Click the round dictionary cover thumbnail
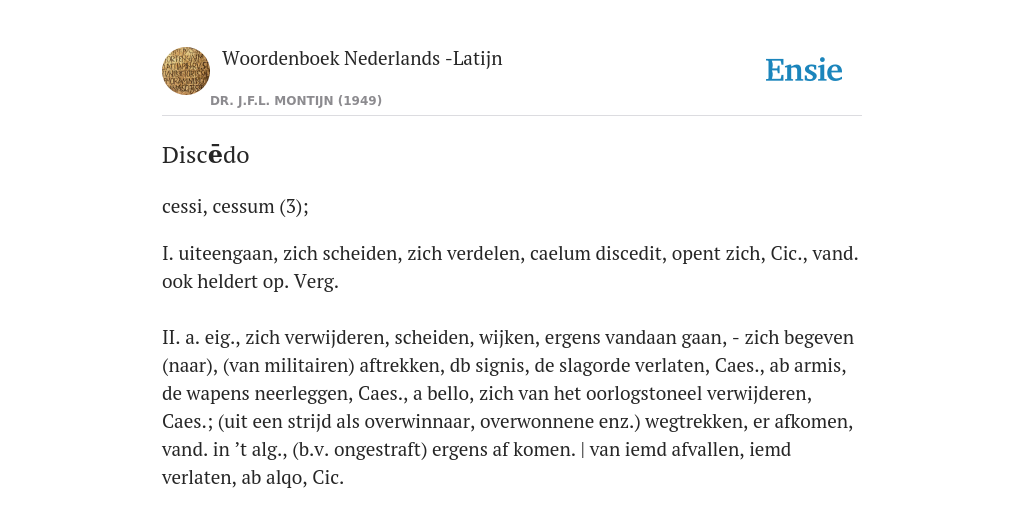The height and width of the screenshot is (512, 1024). pos(186,71)
